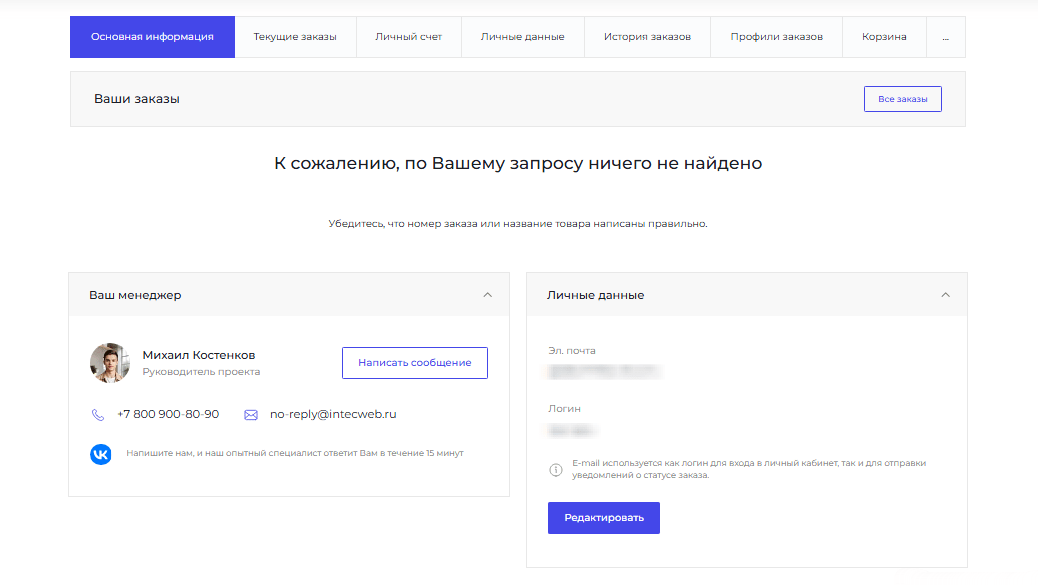Image resolution: width=1038 pixels, height=585 pixels.
Task: Select the Основная информация tab
Action: (152, 37)
